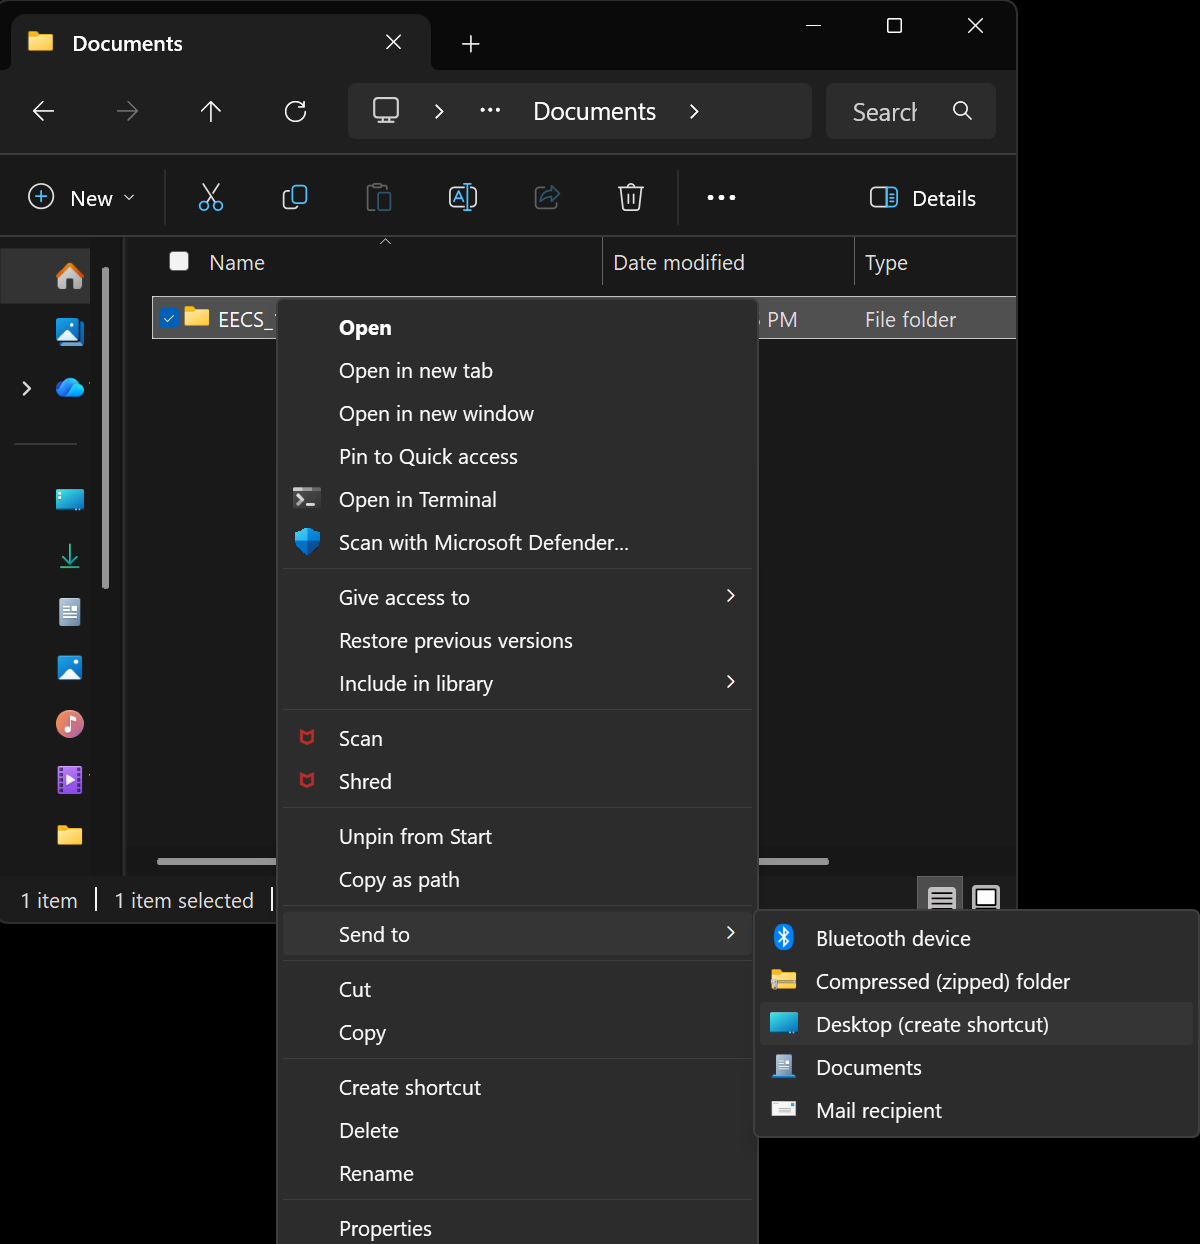Go up one folder level

point(211,111)
